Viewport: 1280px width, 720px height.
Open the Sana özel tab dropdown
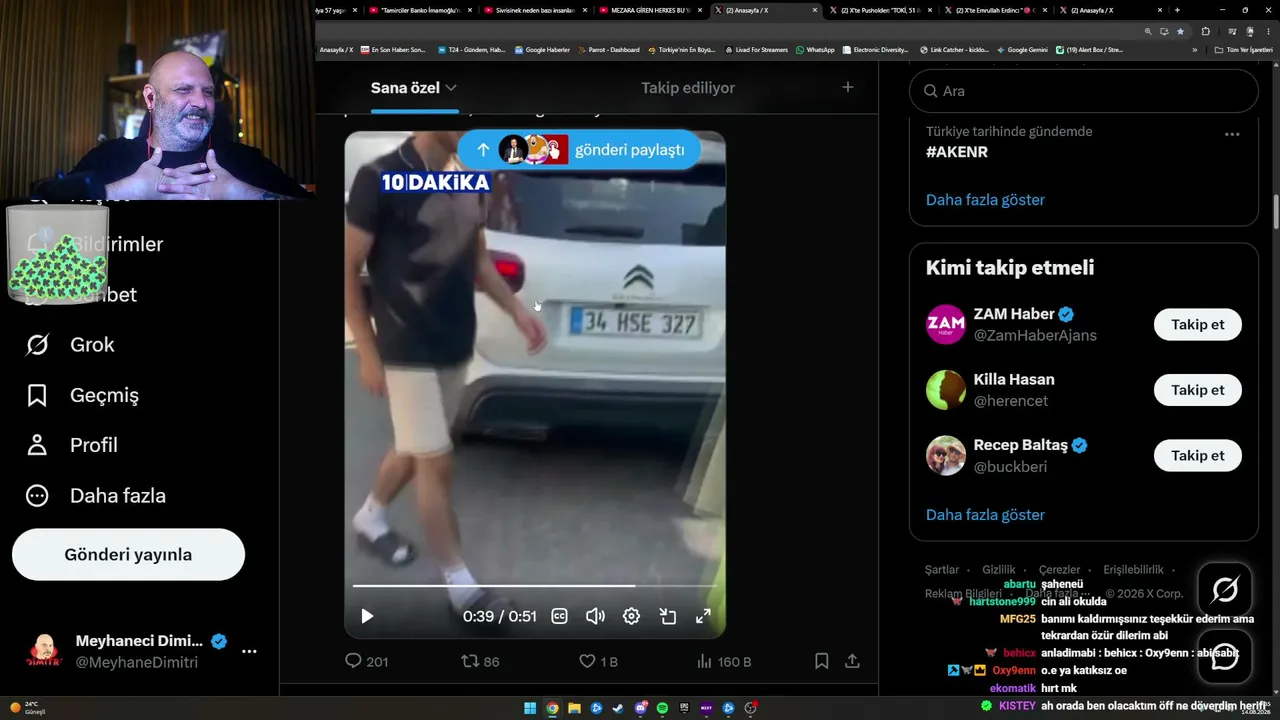(414, 88)
